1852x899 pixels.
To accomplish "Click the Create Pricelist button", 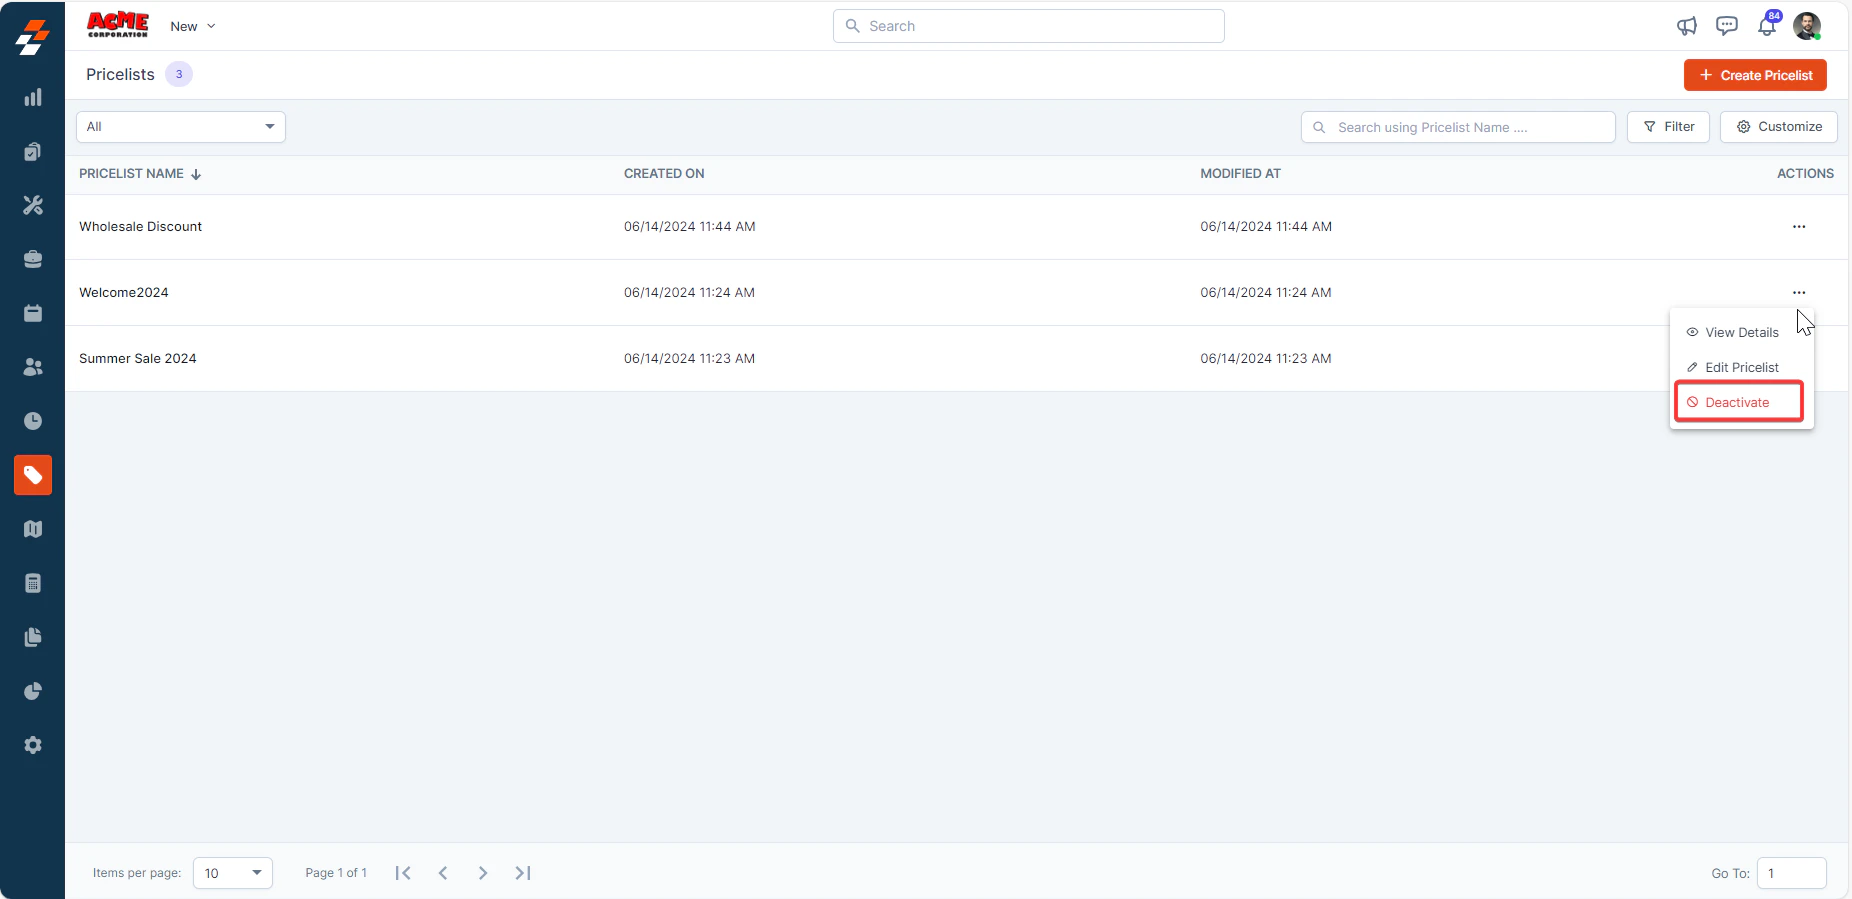I will click(1755, 75).
